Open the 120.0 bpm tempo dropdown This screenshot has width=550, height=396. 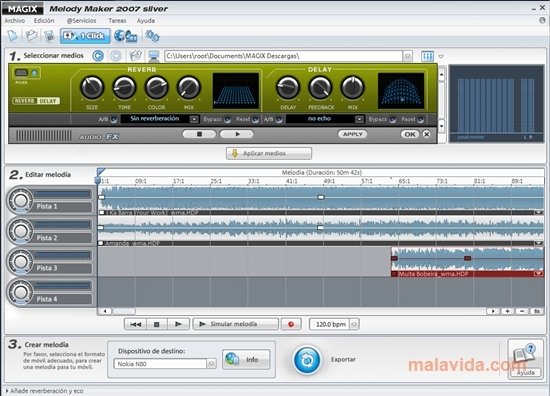(354, 324)
